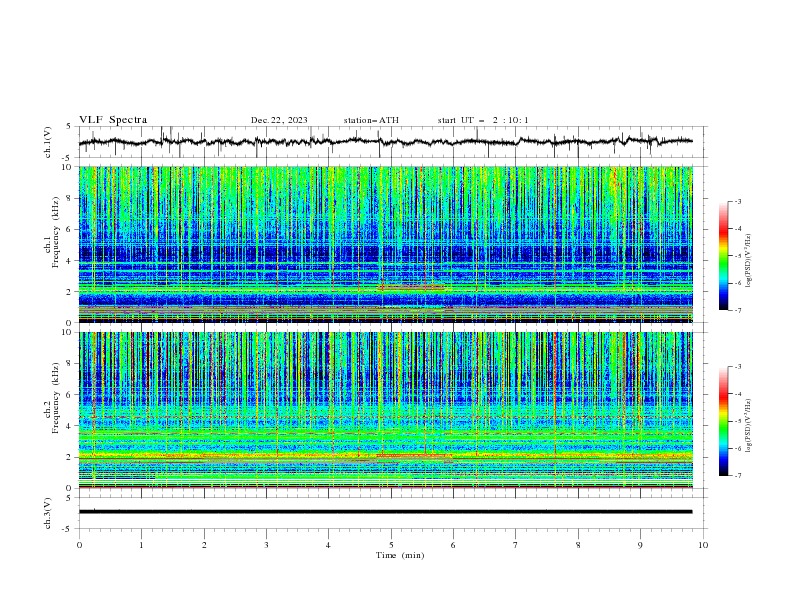Click the ch.1 'Frequency (kHz)' axis label
Screen dimensions: 792x612
tap(56, 230)
